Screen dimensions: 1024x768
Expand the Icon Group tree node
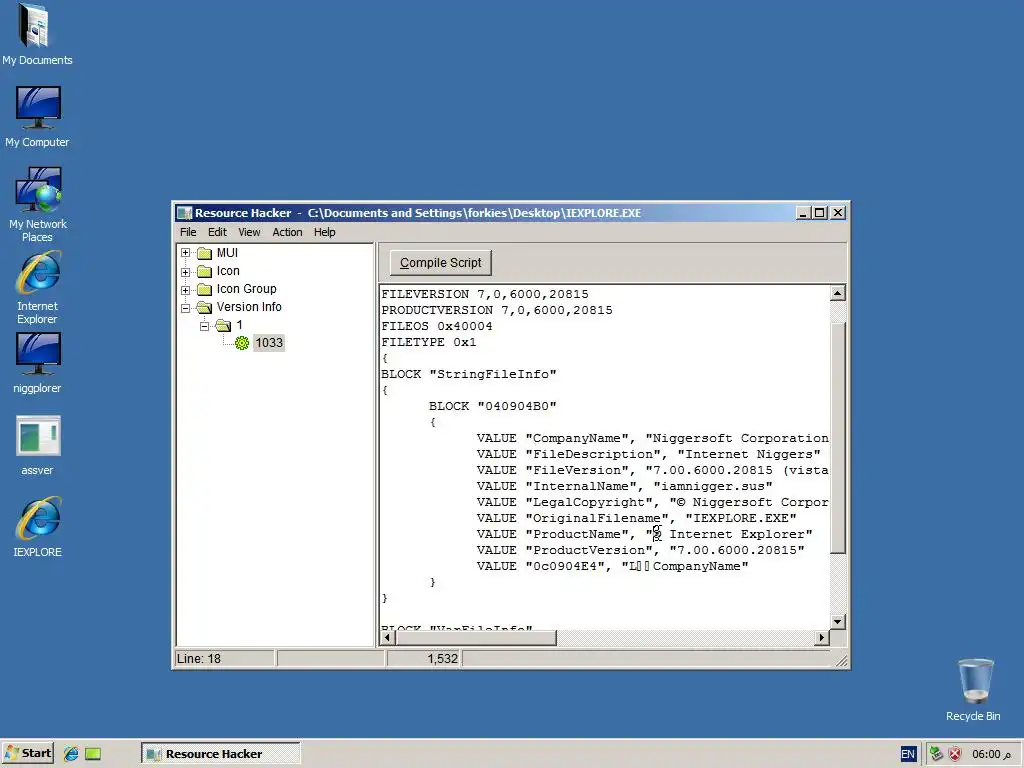pyautogui.click(x=185, y=289)
